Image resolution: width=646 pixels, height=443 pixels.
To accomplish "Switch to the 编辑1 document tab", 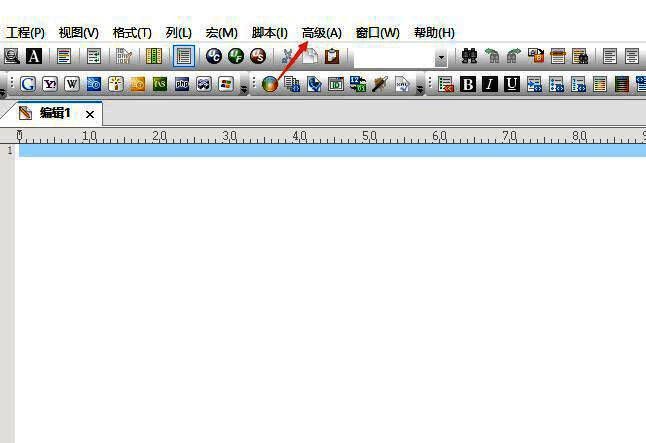I will (54, 113).
